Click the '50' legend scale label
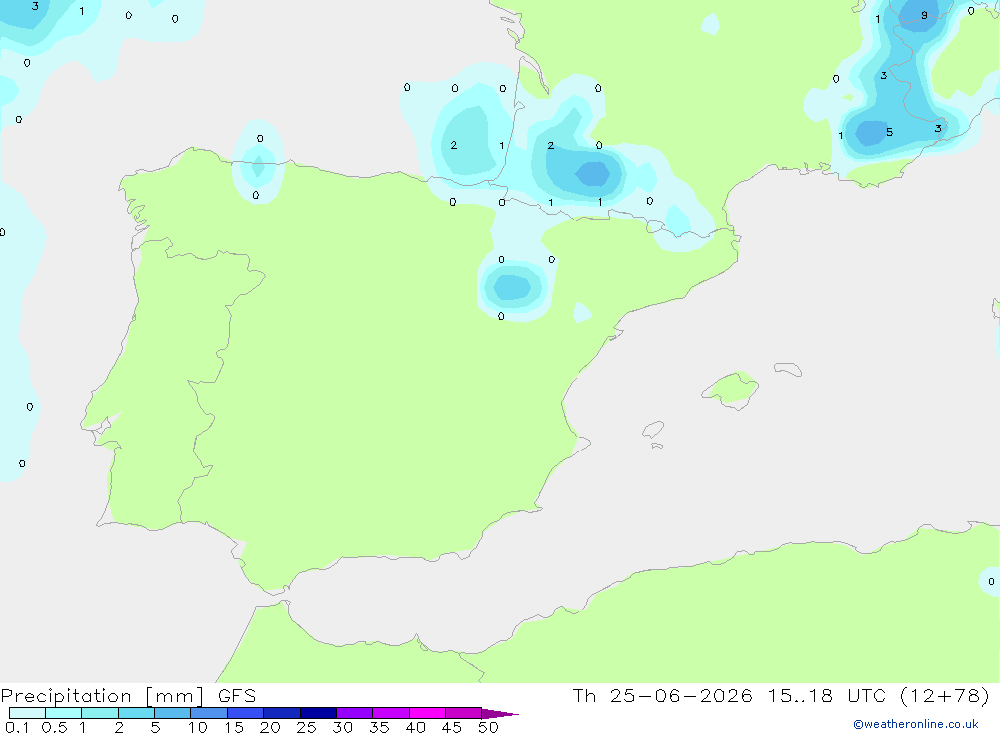 [488, 727]
